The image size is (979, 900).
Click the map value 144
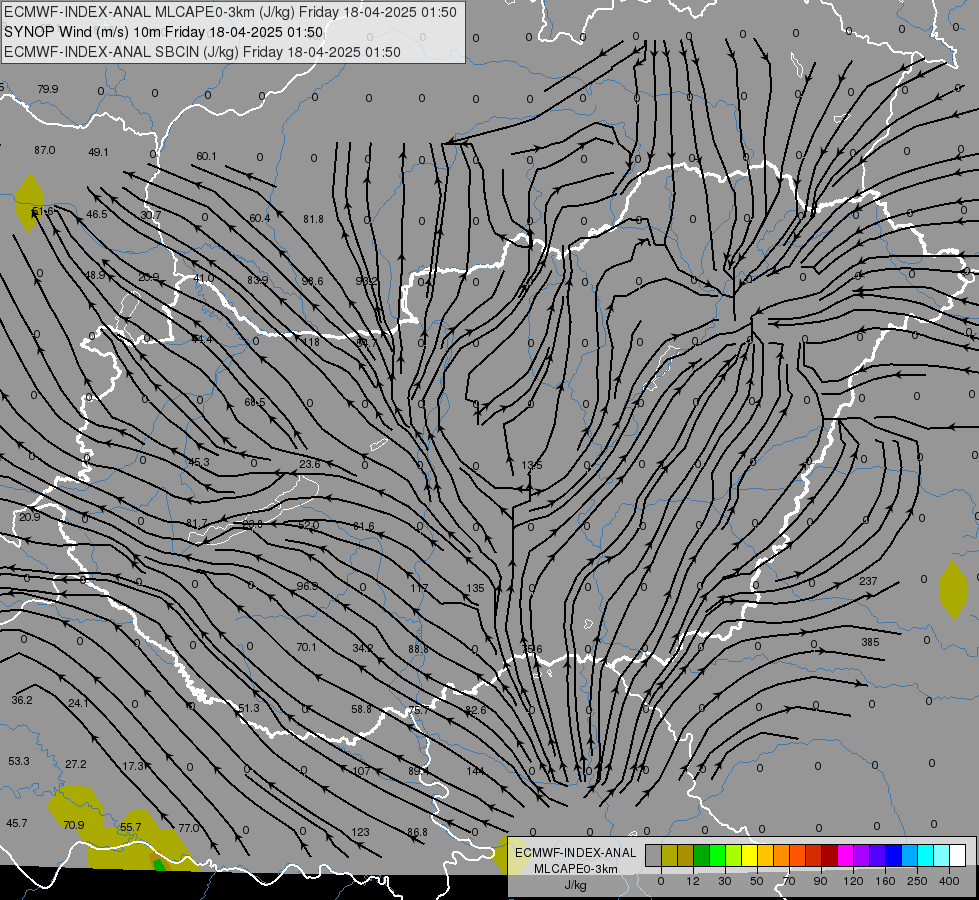pyautogui.click(x=475, y=771)
